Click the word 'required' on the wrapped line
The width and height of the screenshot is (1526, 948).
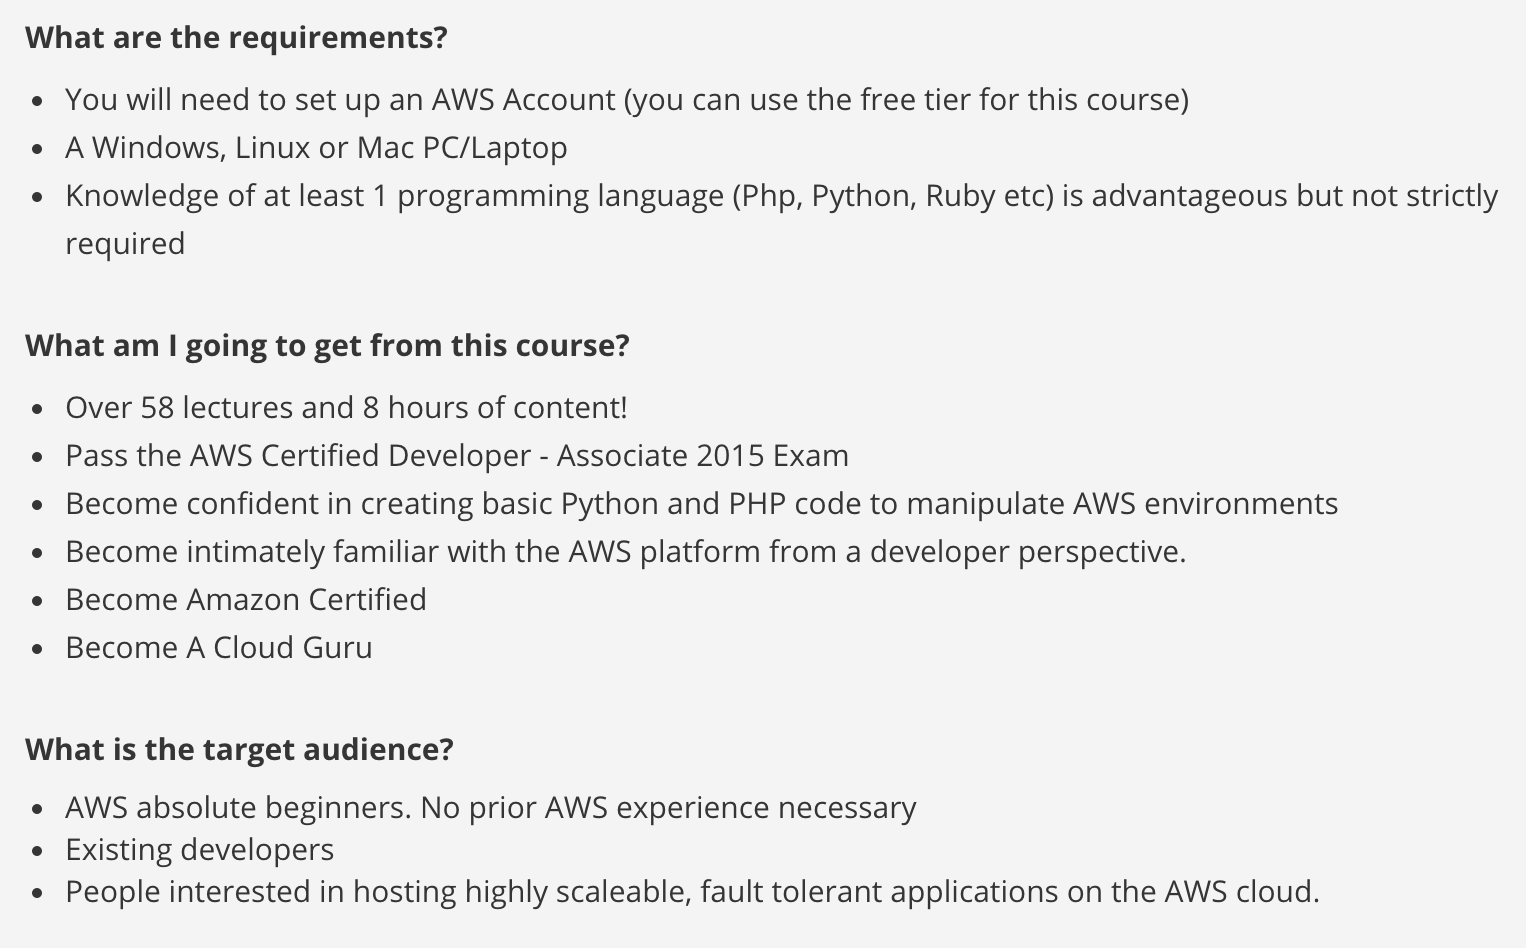(125, 244)
